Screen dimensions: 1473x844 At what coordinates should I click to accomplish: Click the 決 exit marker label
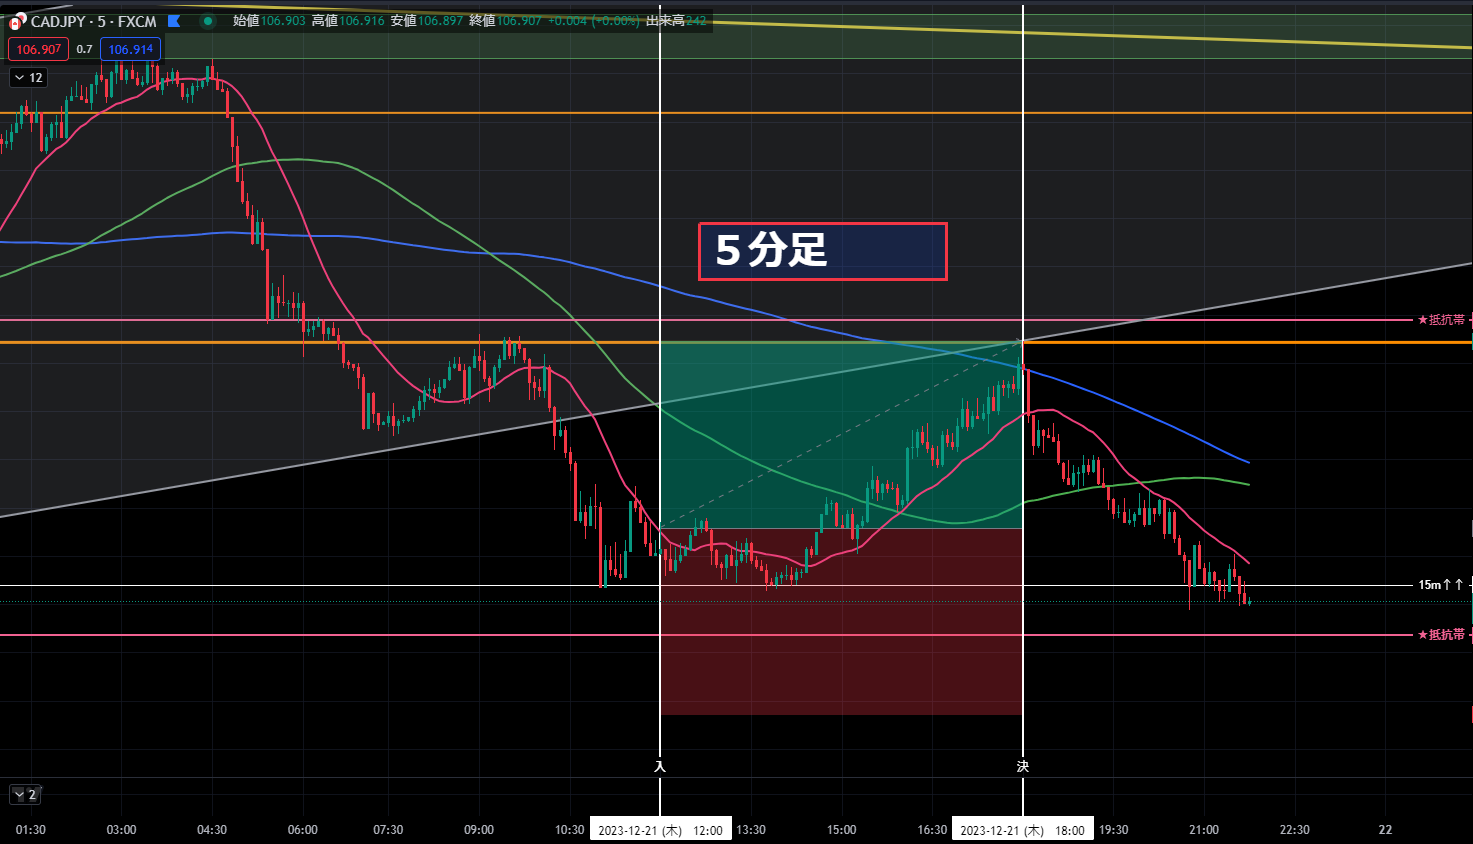click(1022, 765)
